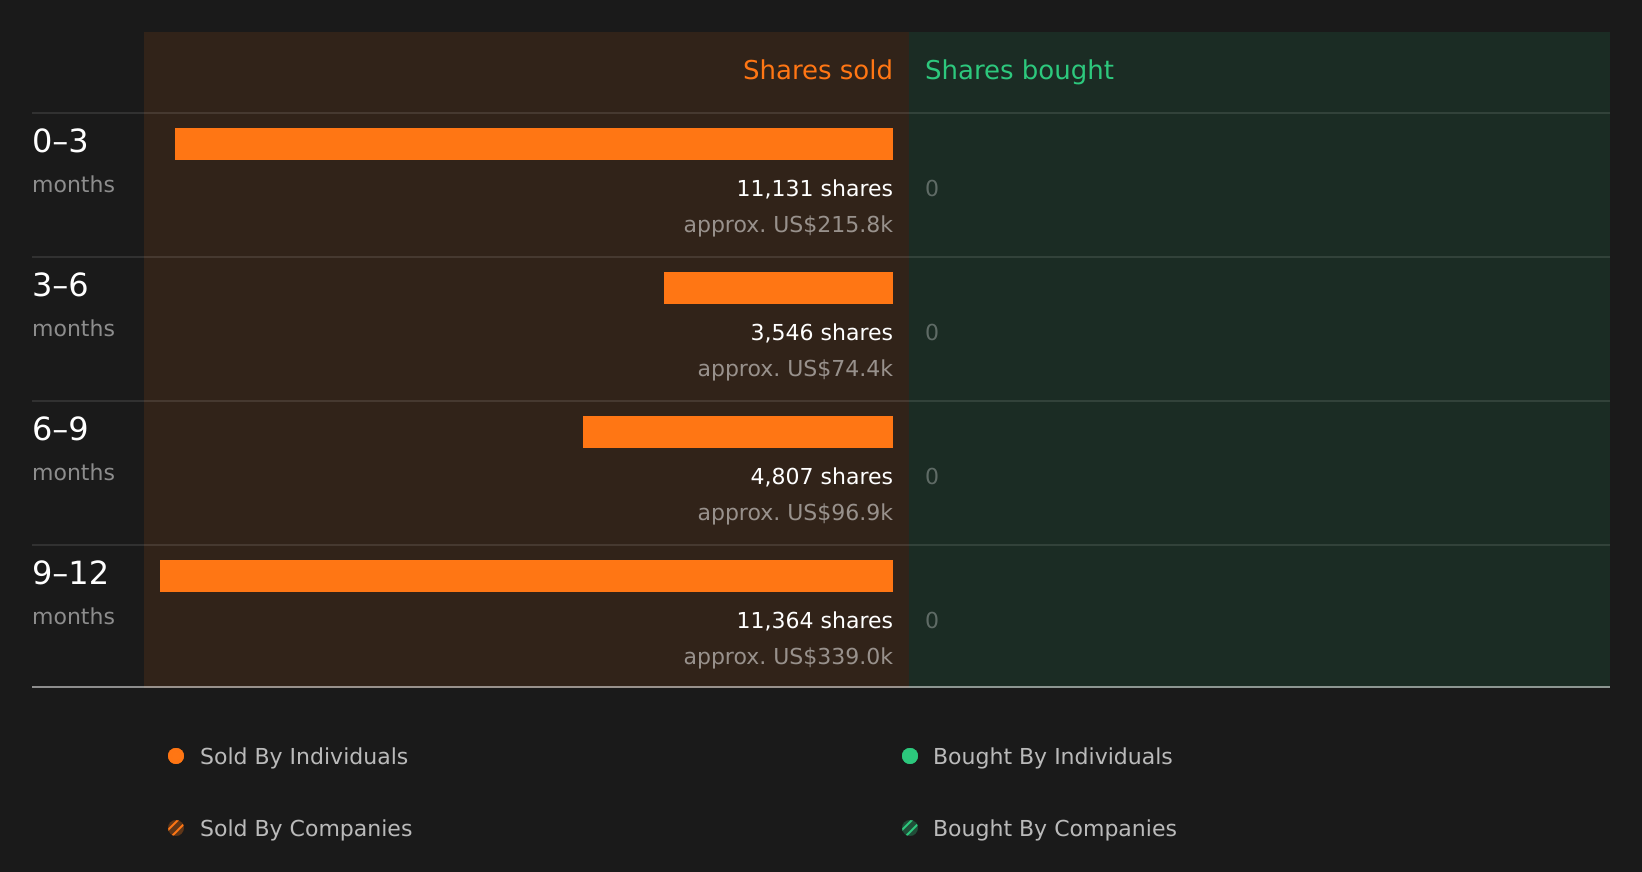Click the Sold By Individuals orange dot
Image resolution: width=1642 pixels, height=872 pixels.
(x=176, y=756)
